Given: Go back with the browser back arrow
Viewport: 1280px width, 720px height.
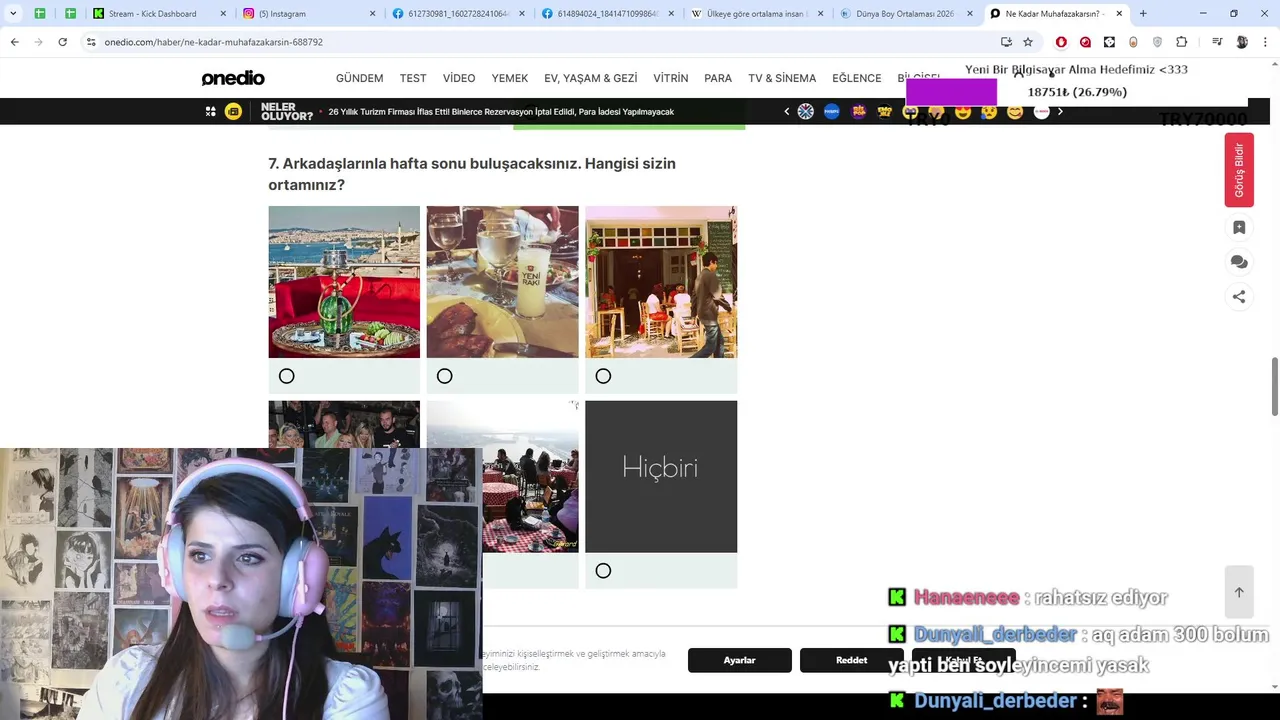Looking at the screenshot, I should [15, 42].
